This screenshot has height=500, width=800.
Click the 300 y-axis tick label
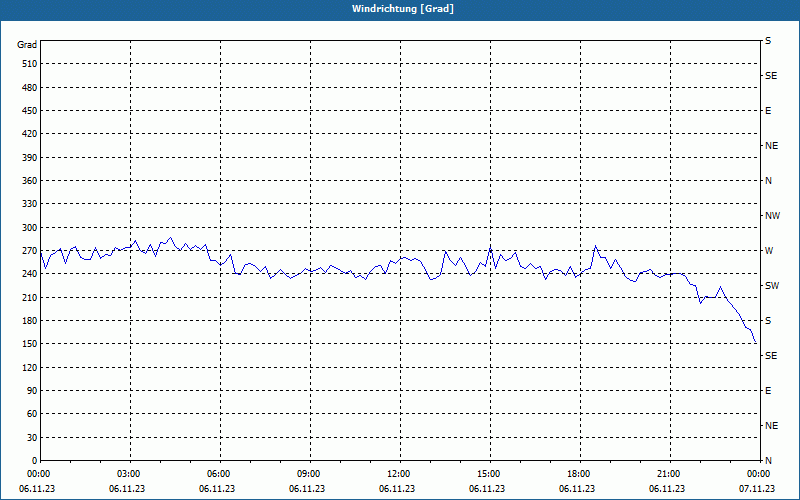[x=30, y=227]
